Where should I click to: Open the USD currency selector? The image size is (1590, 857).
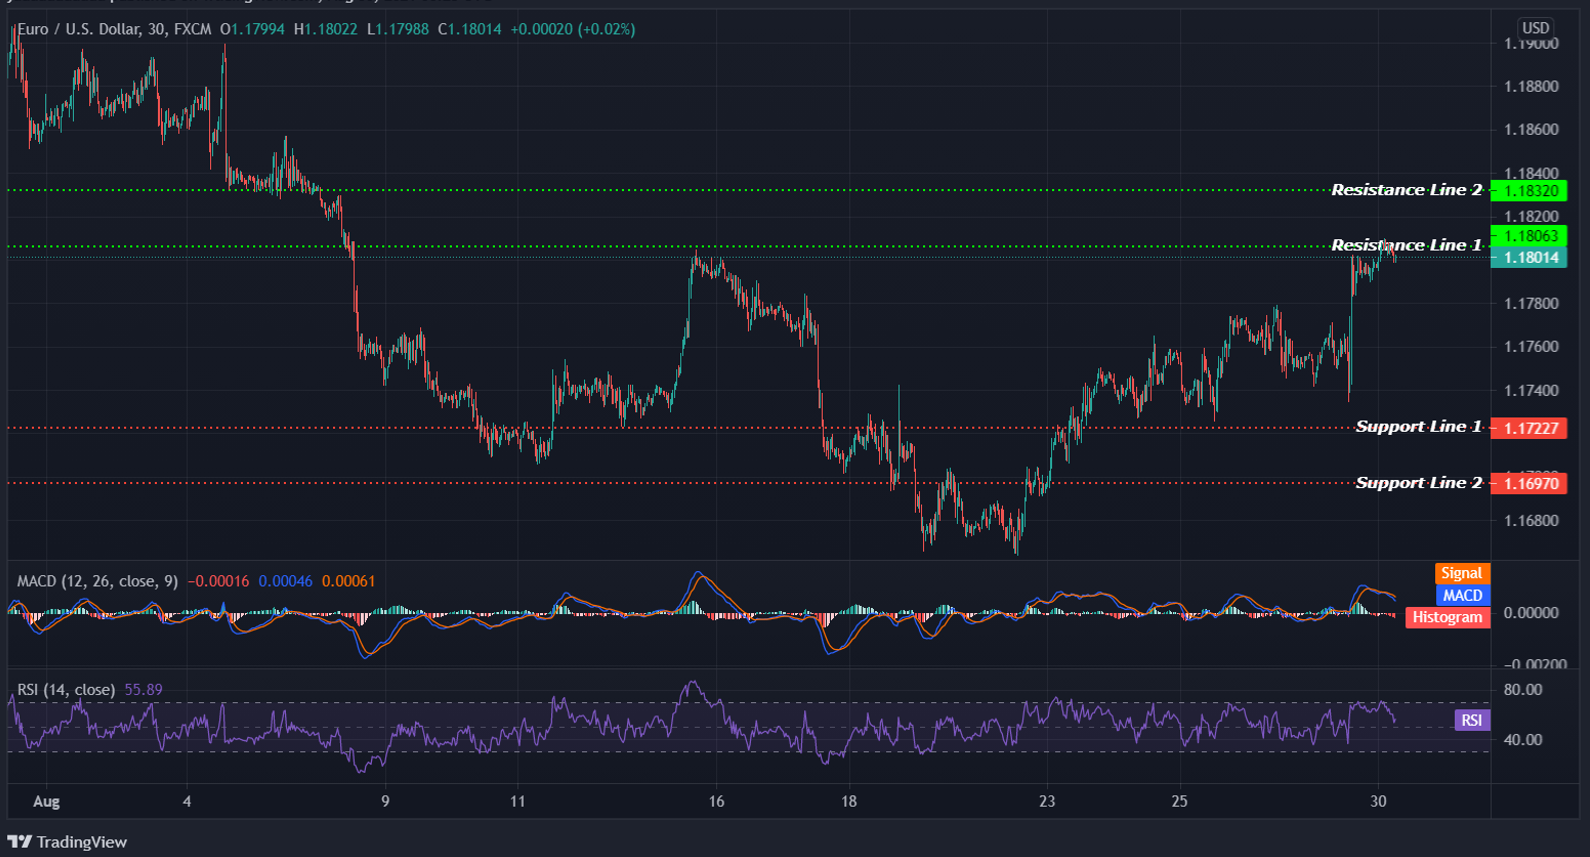tap(1535, 28)
